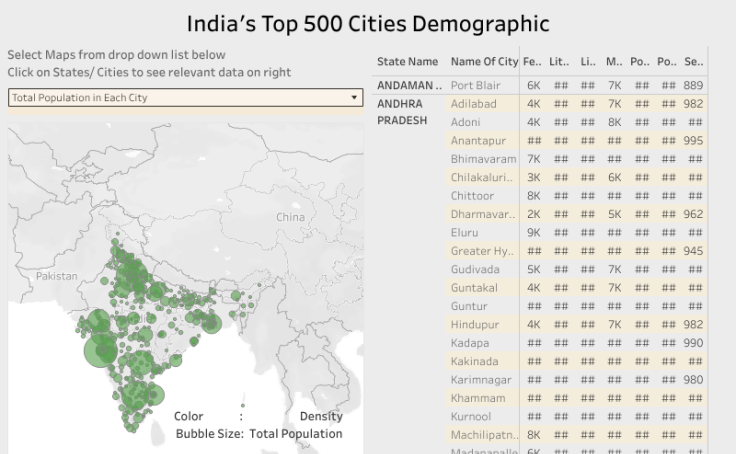Click the Adilabad city name
The width and height of the screenshot is (736, 454).
pyautogui.click(x=473, y=104)
